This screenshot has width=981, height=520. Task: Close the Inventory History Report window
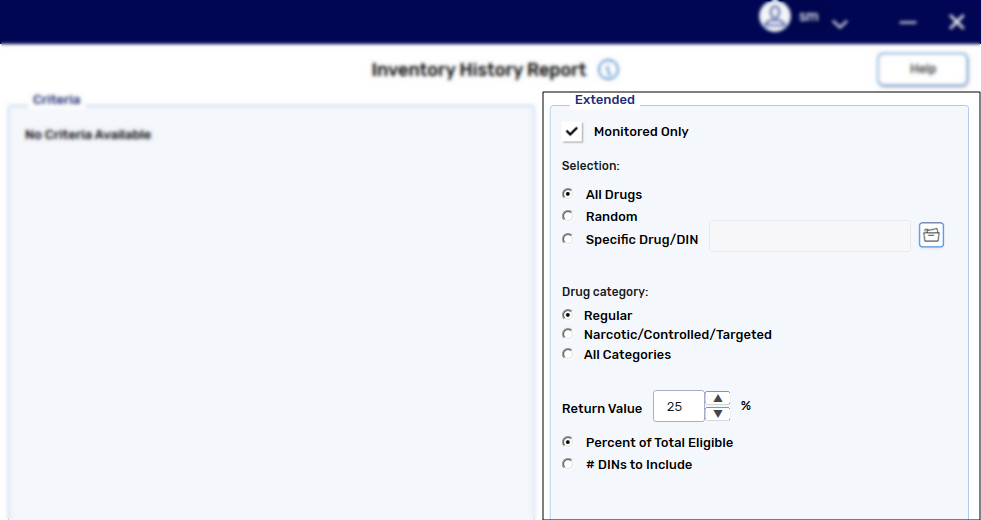point(956,22)
